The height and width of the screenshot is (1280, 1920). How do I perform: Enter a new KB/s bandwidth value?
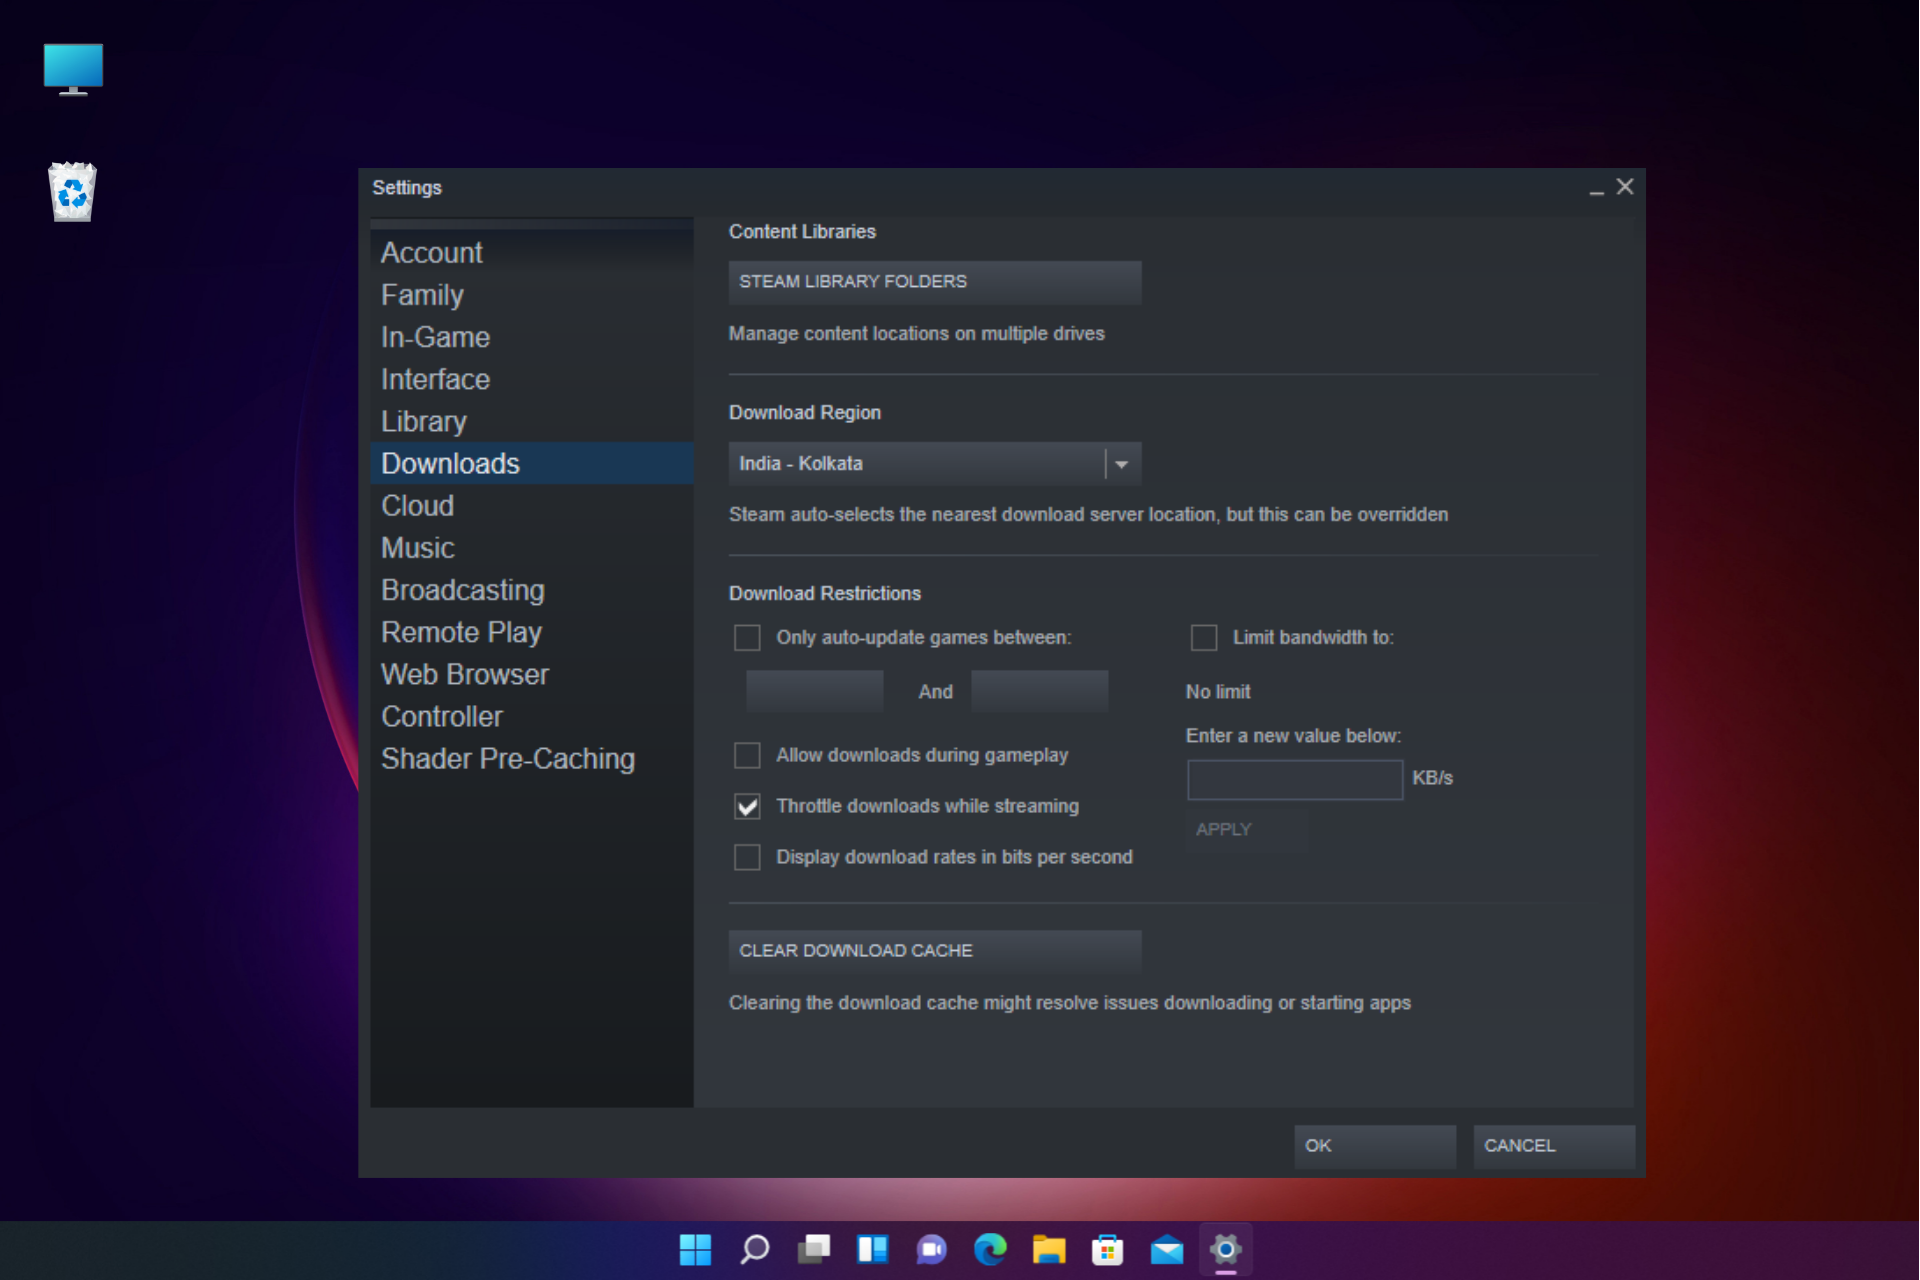coord(1293,779)
